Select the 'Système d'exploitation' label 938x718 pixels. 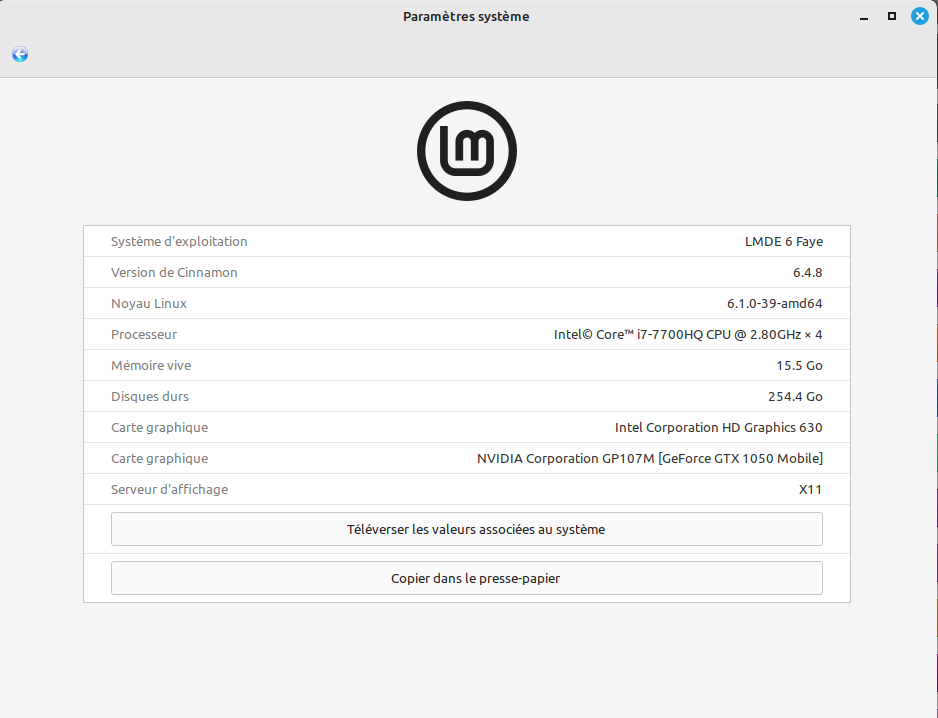pyautogui.click(x=179, y=241)
